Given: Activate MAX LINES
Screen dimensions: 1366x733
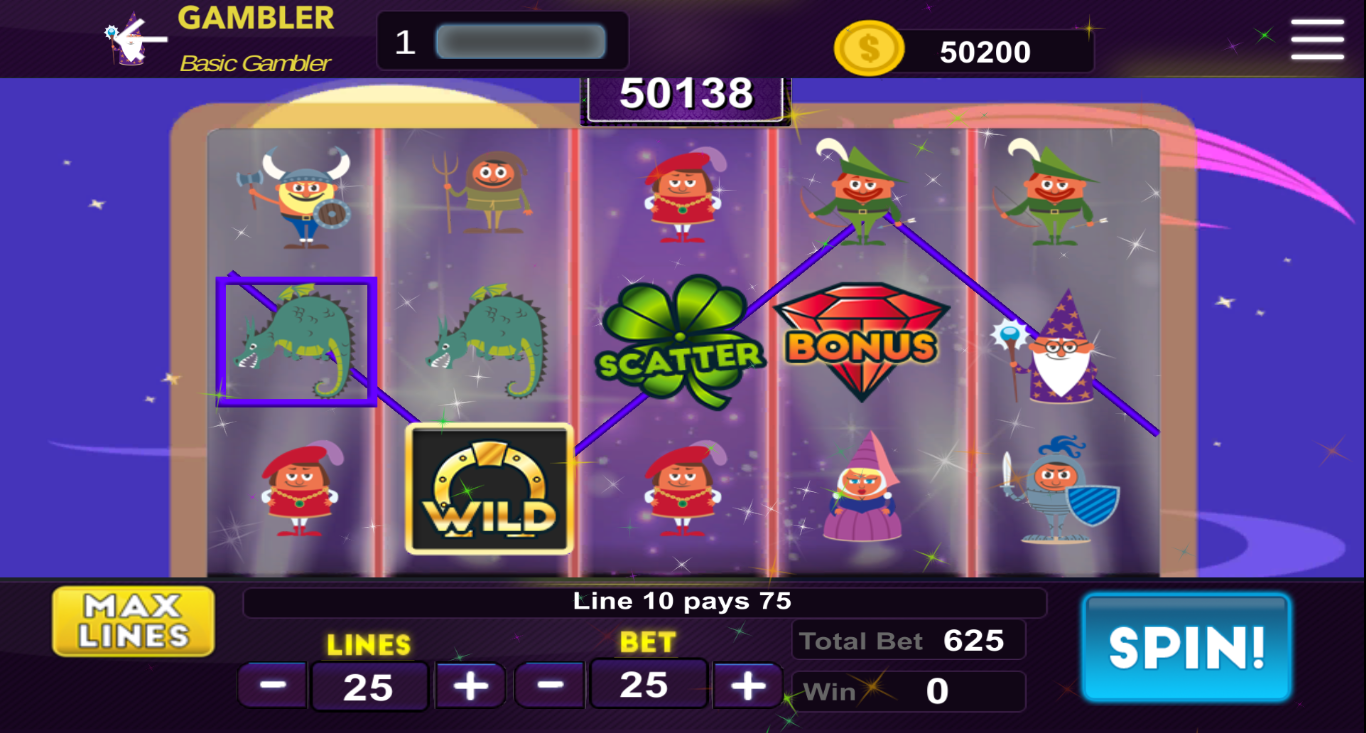Looking at the screenshot, I should point(134,621).
